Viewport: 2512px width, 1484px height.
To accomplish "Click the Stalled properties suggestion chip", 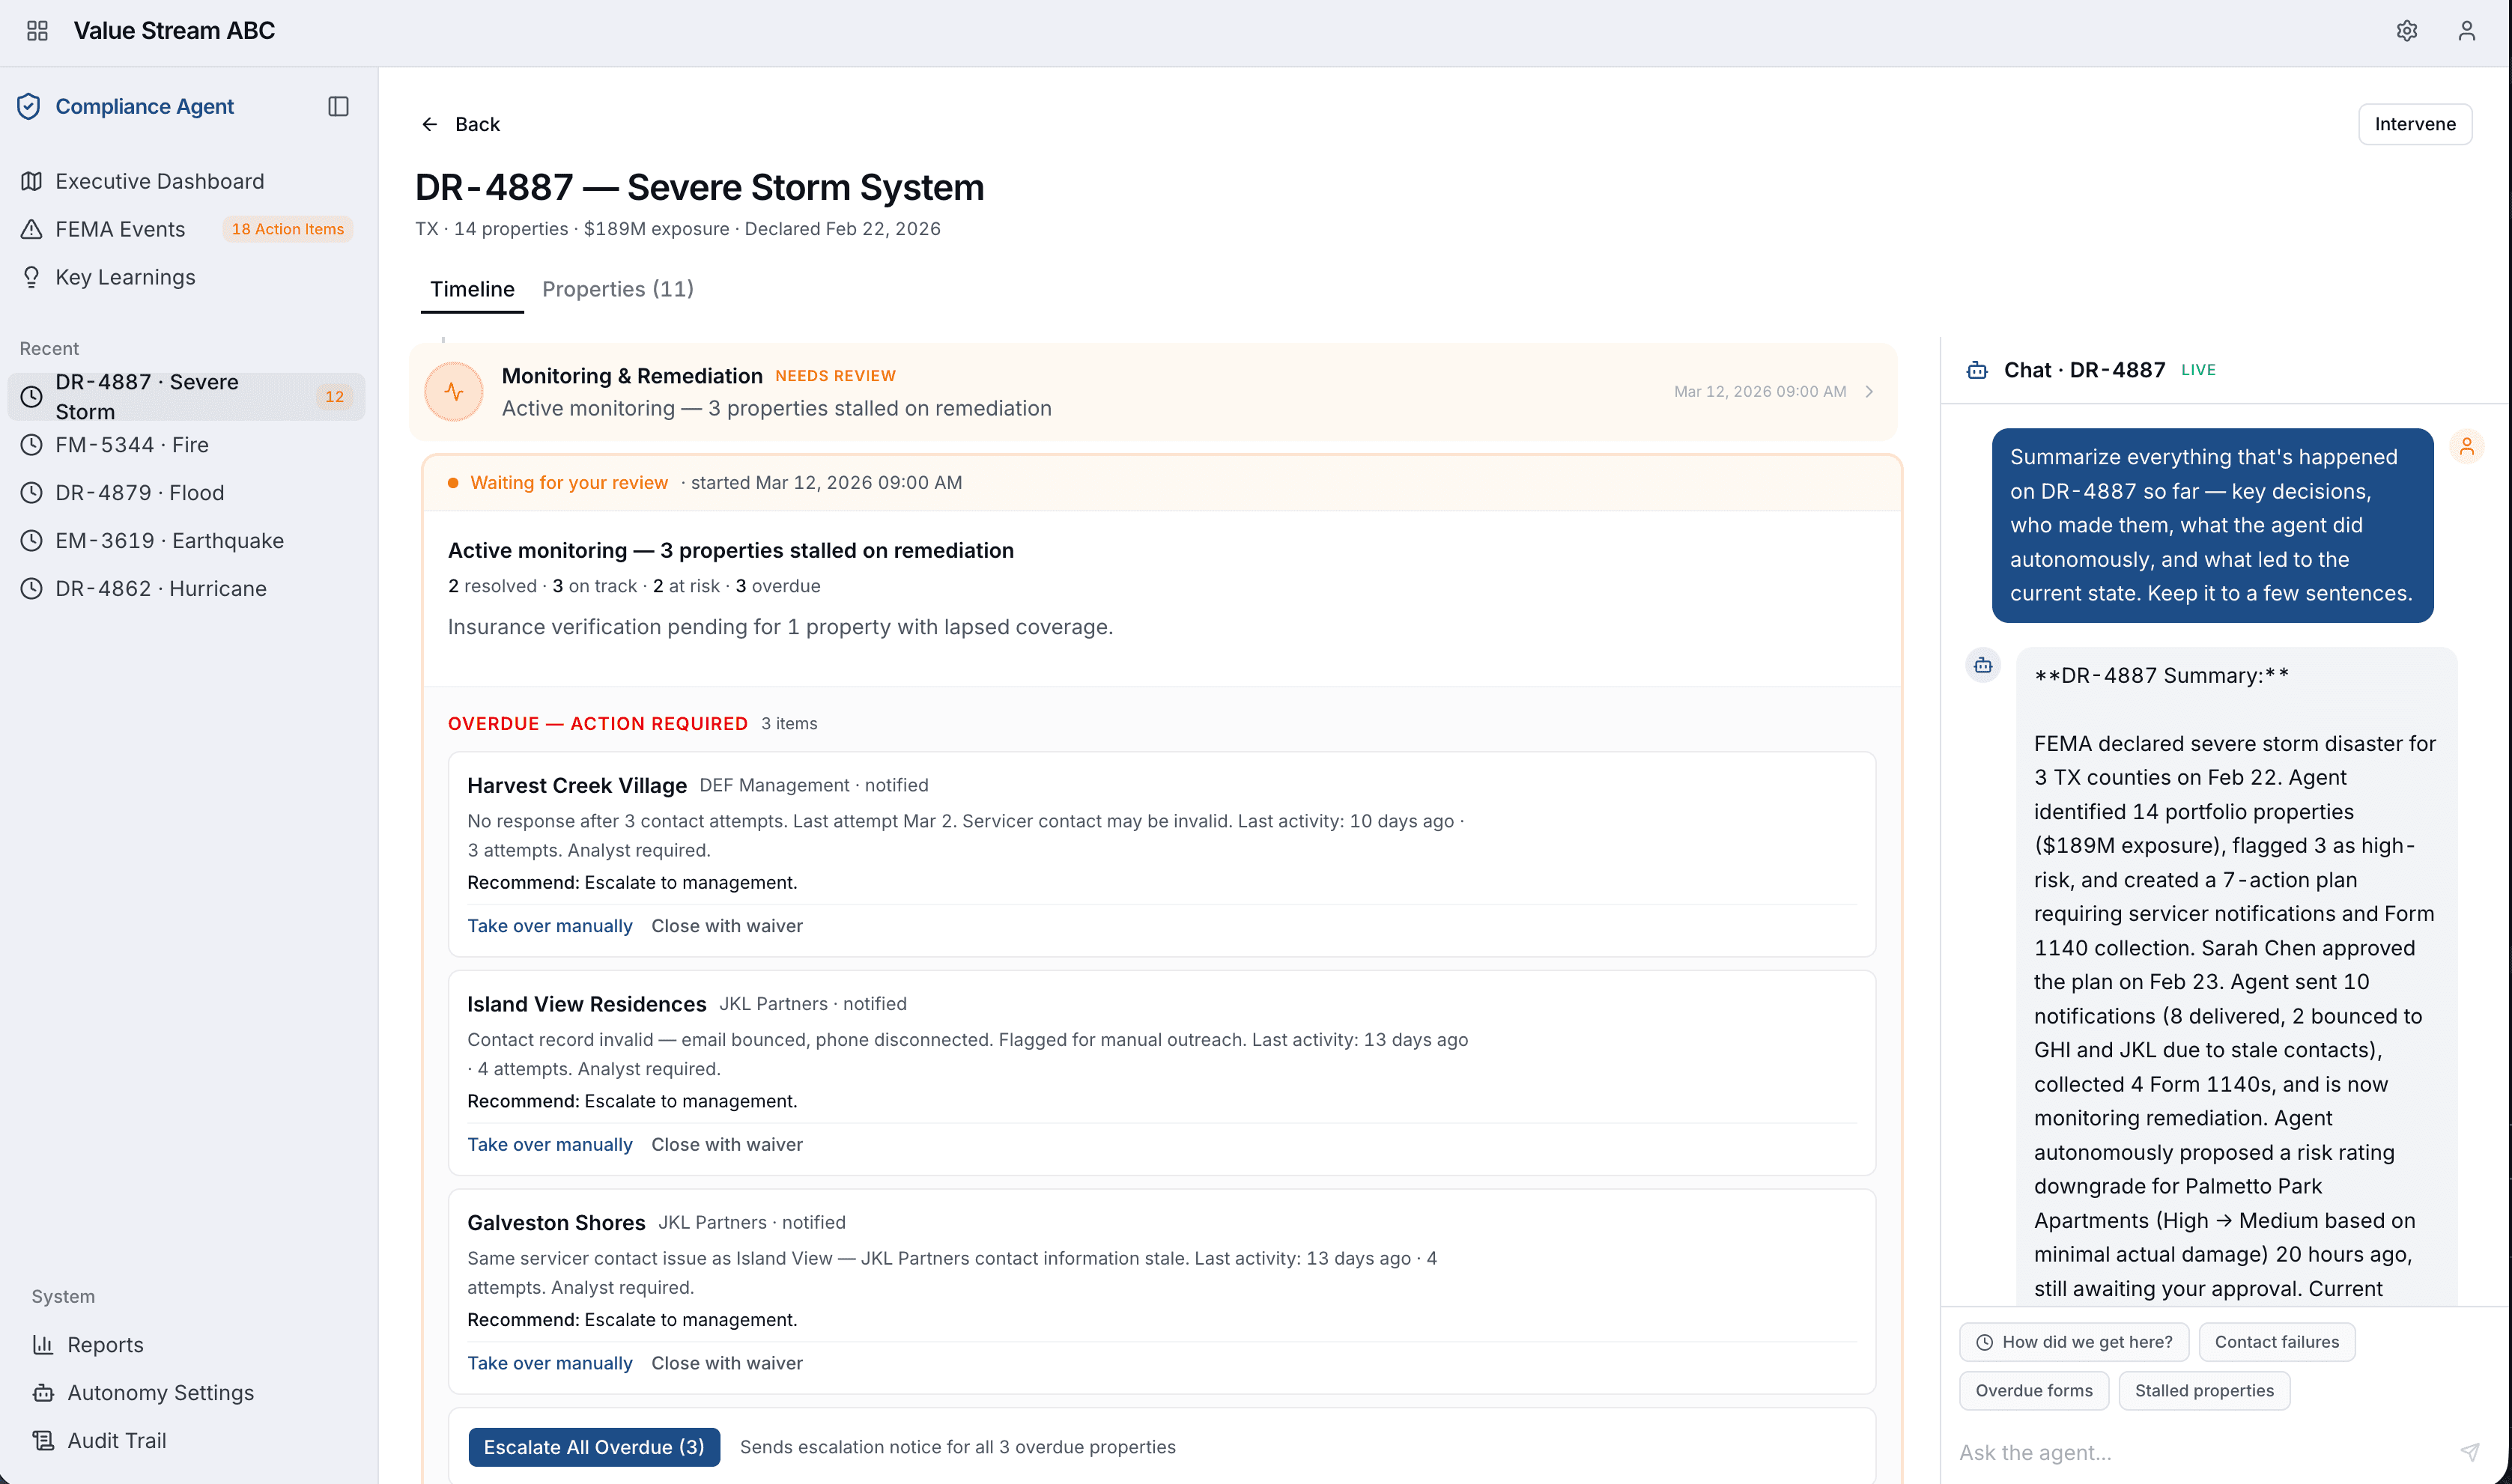I will coord(2204,1391).
